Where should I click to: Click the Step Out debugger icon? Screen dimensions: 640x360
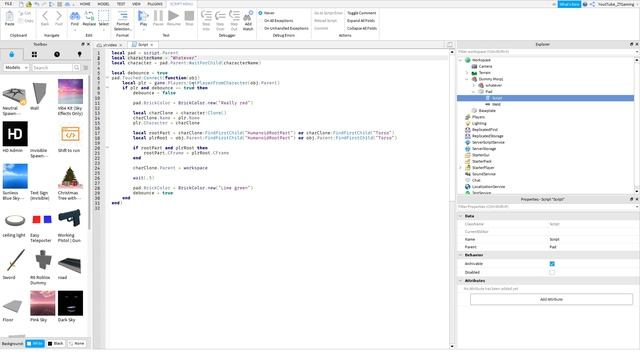click(234, 20)
